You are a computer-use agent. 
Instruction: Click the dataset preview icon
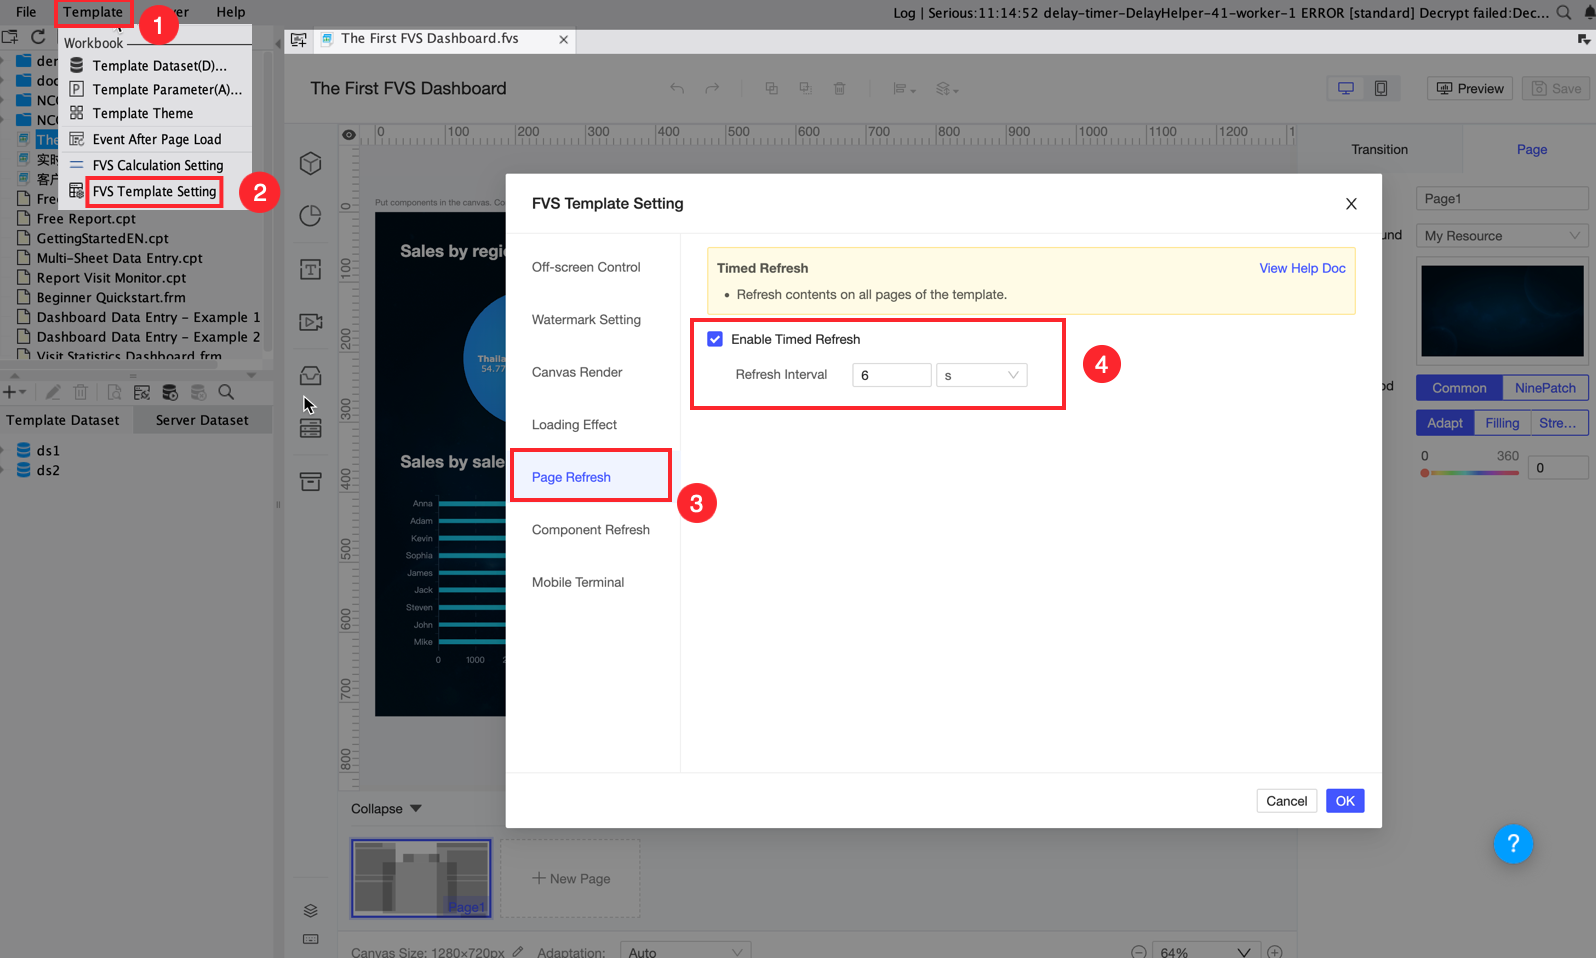[114, 393]
